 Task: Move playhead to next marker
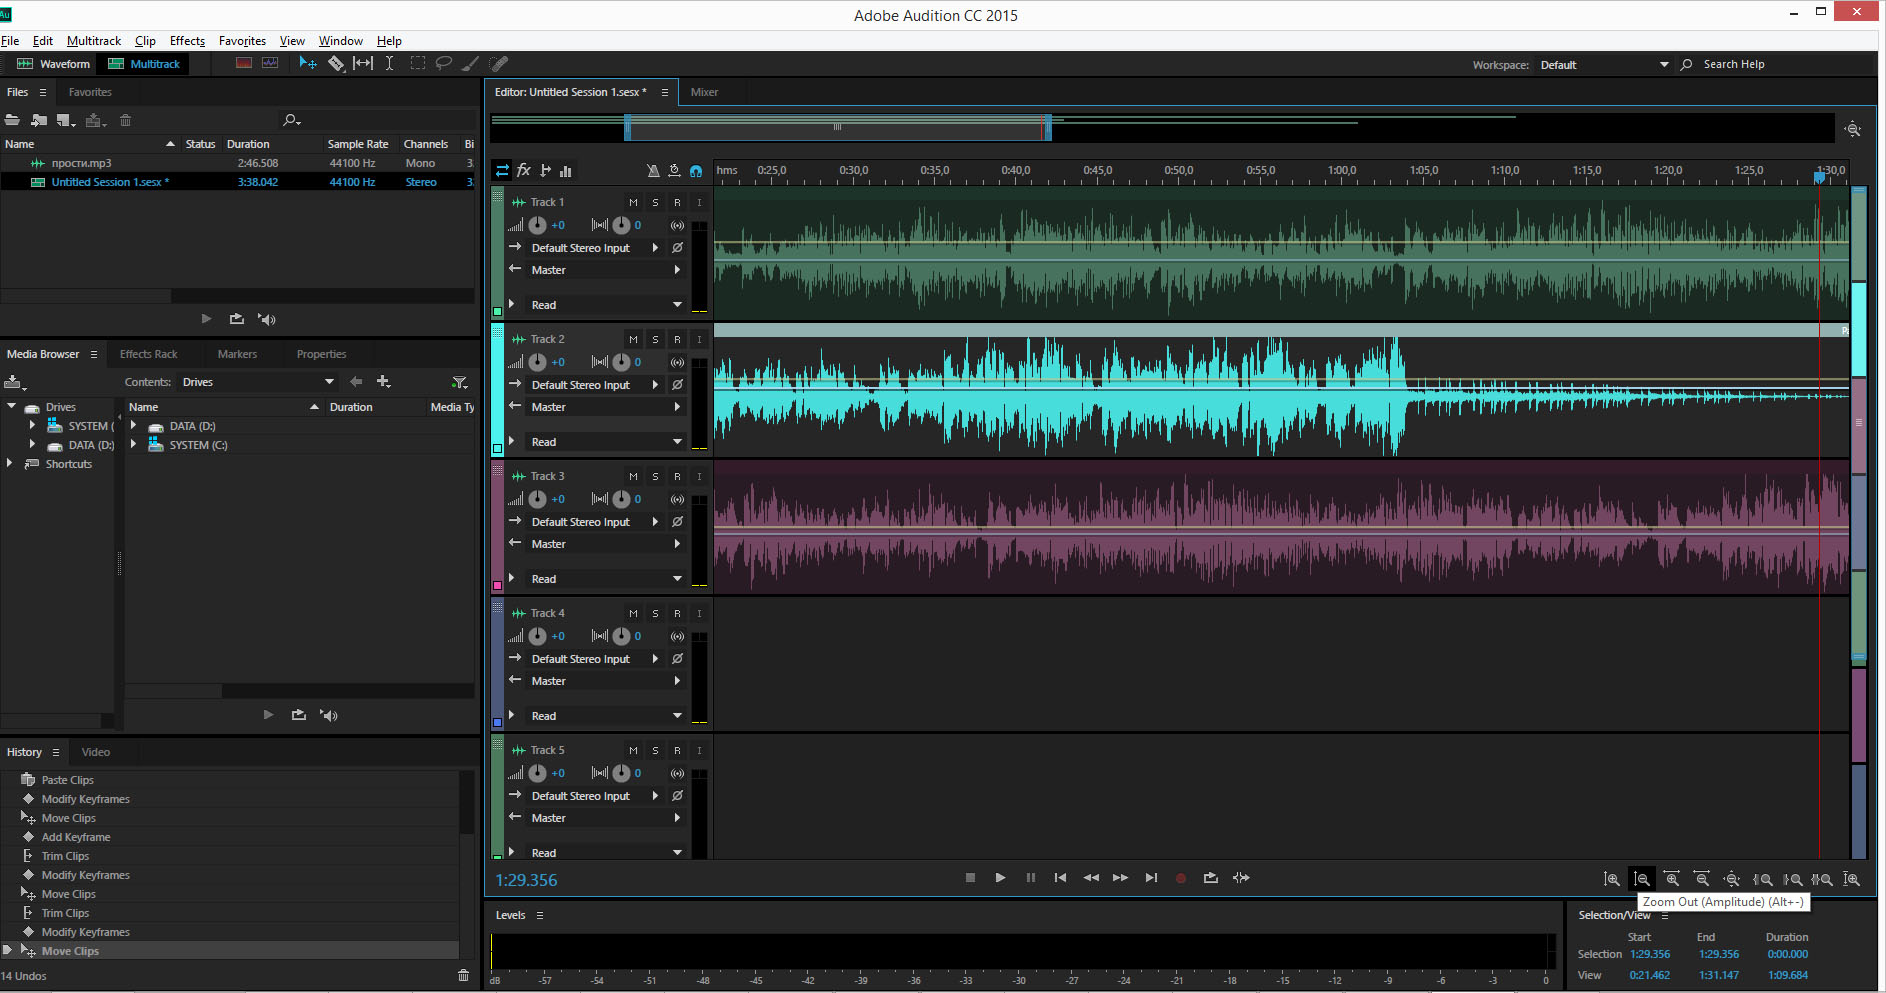1151,878
